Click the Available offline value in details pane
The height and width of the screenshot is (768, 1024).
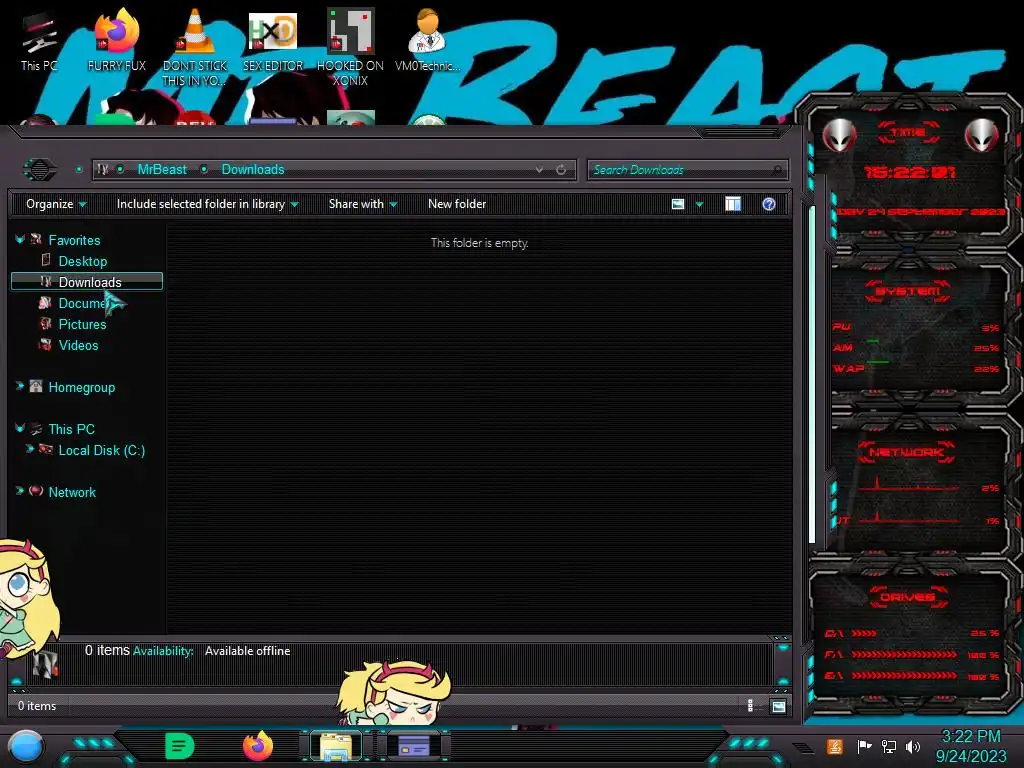coord(248,651)
